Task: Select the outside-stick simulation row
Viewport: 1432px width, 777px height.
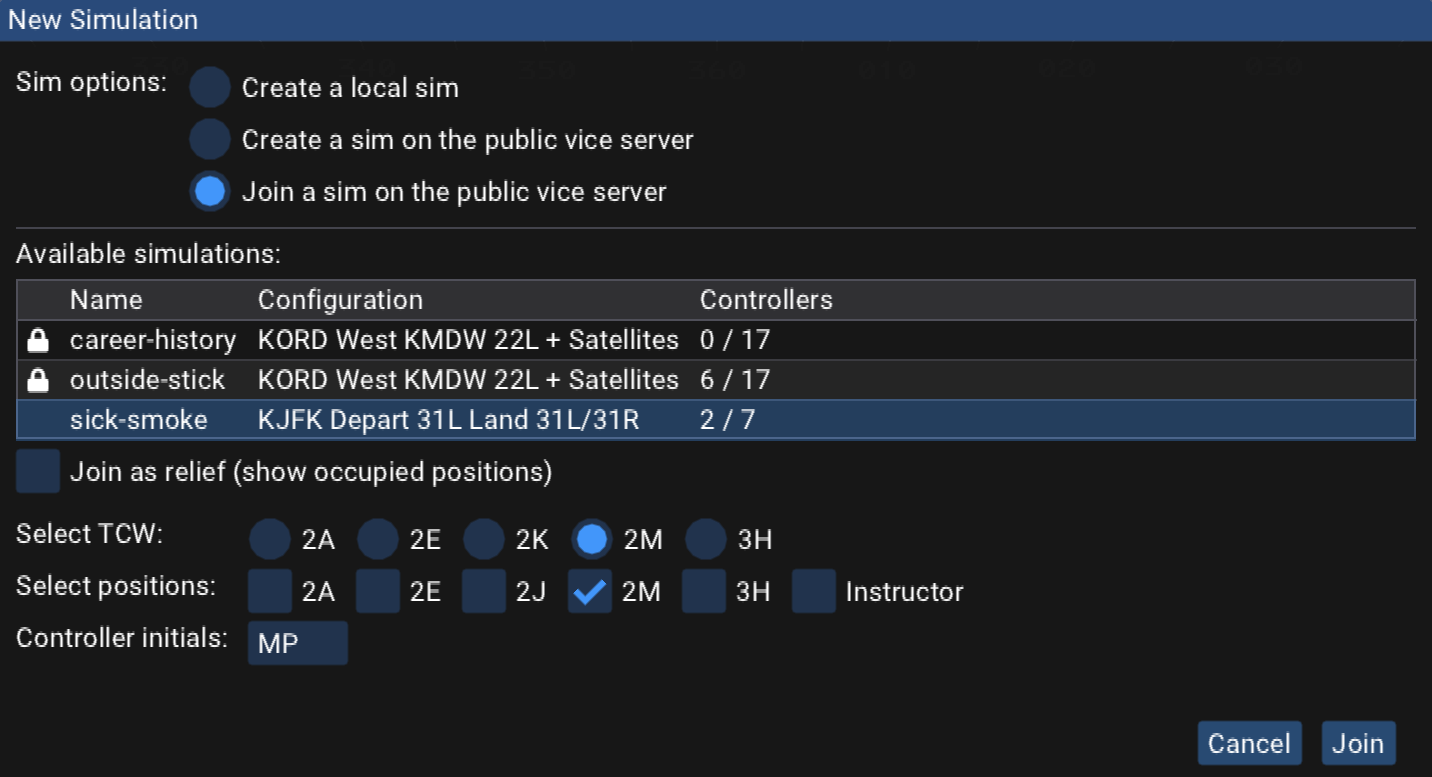Action: tap(400, 380)
